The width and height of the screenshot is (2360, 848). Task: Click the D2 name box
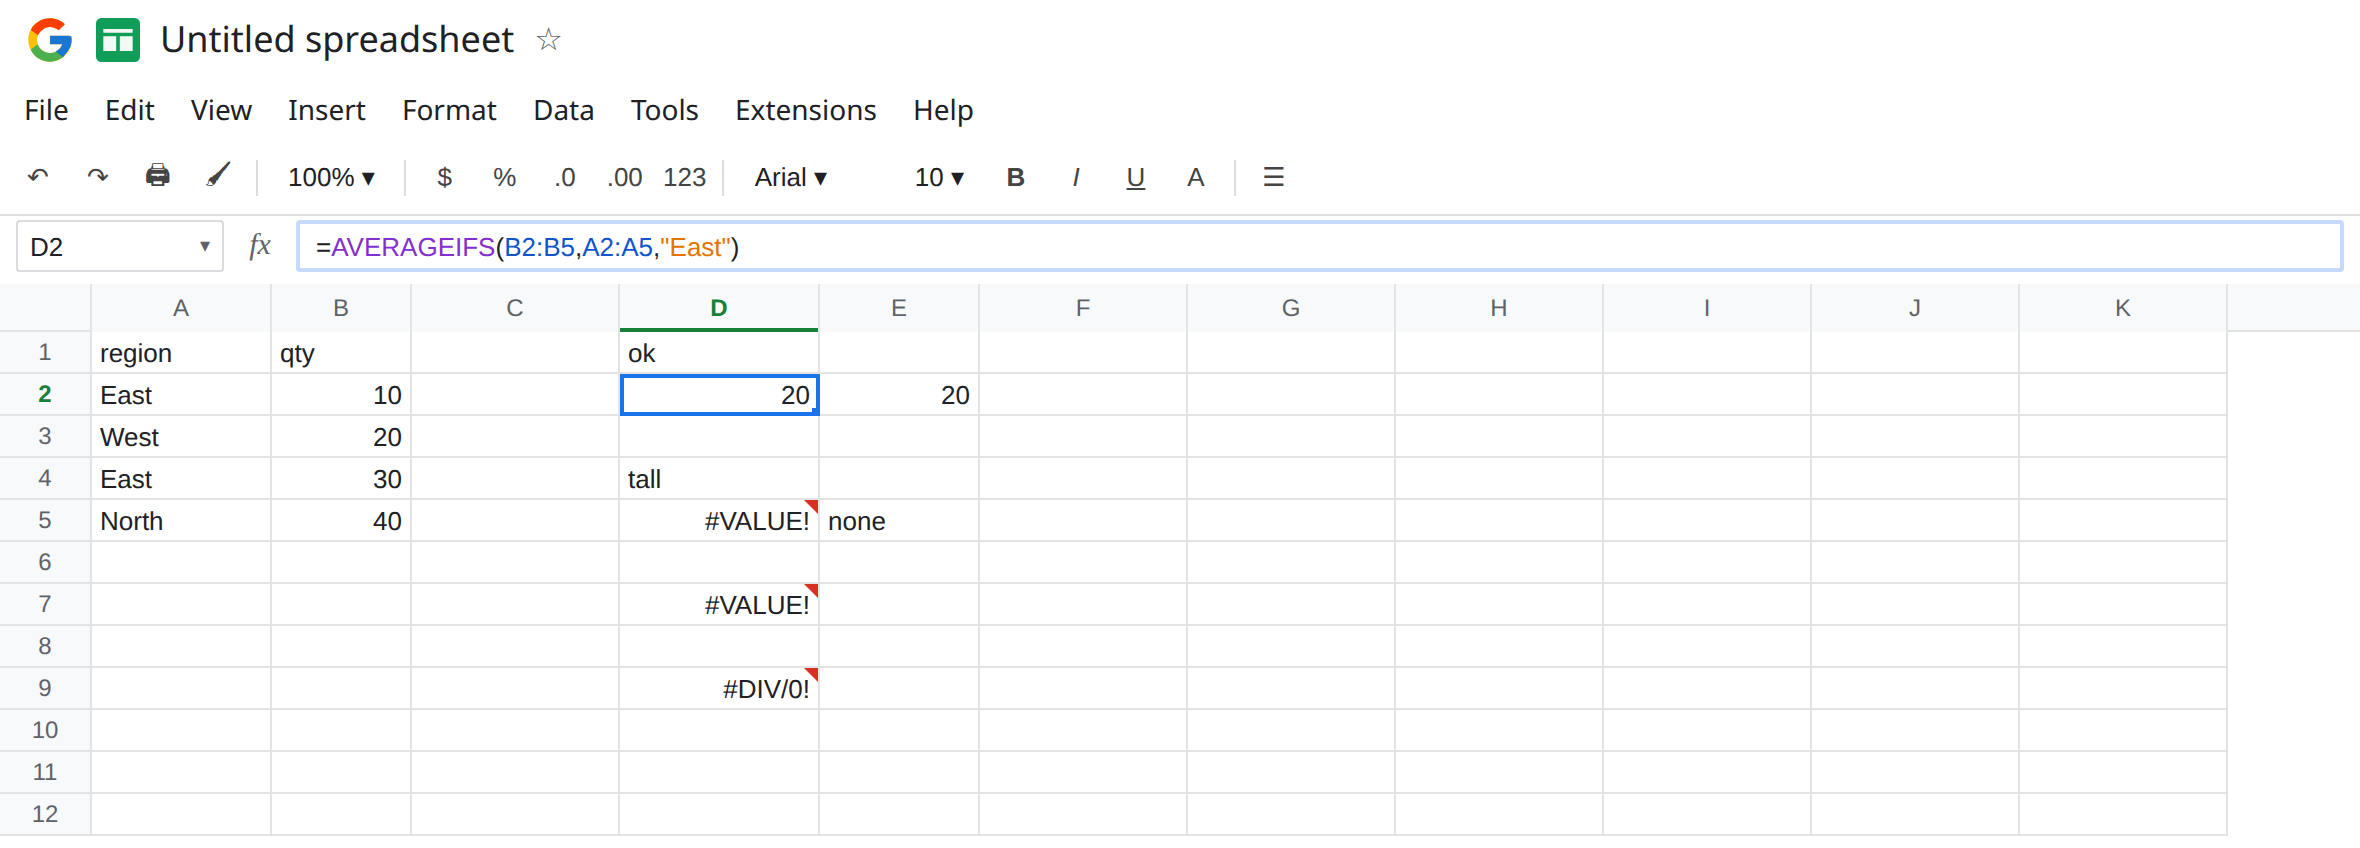(120, 246)
